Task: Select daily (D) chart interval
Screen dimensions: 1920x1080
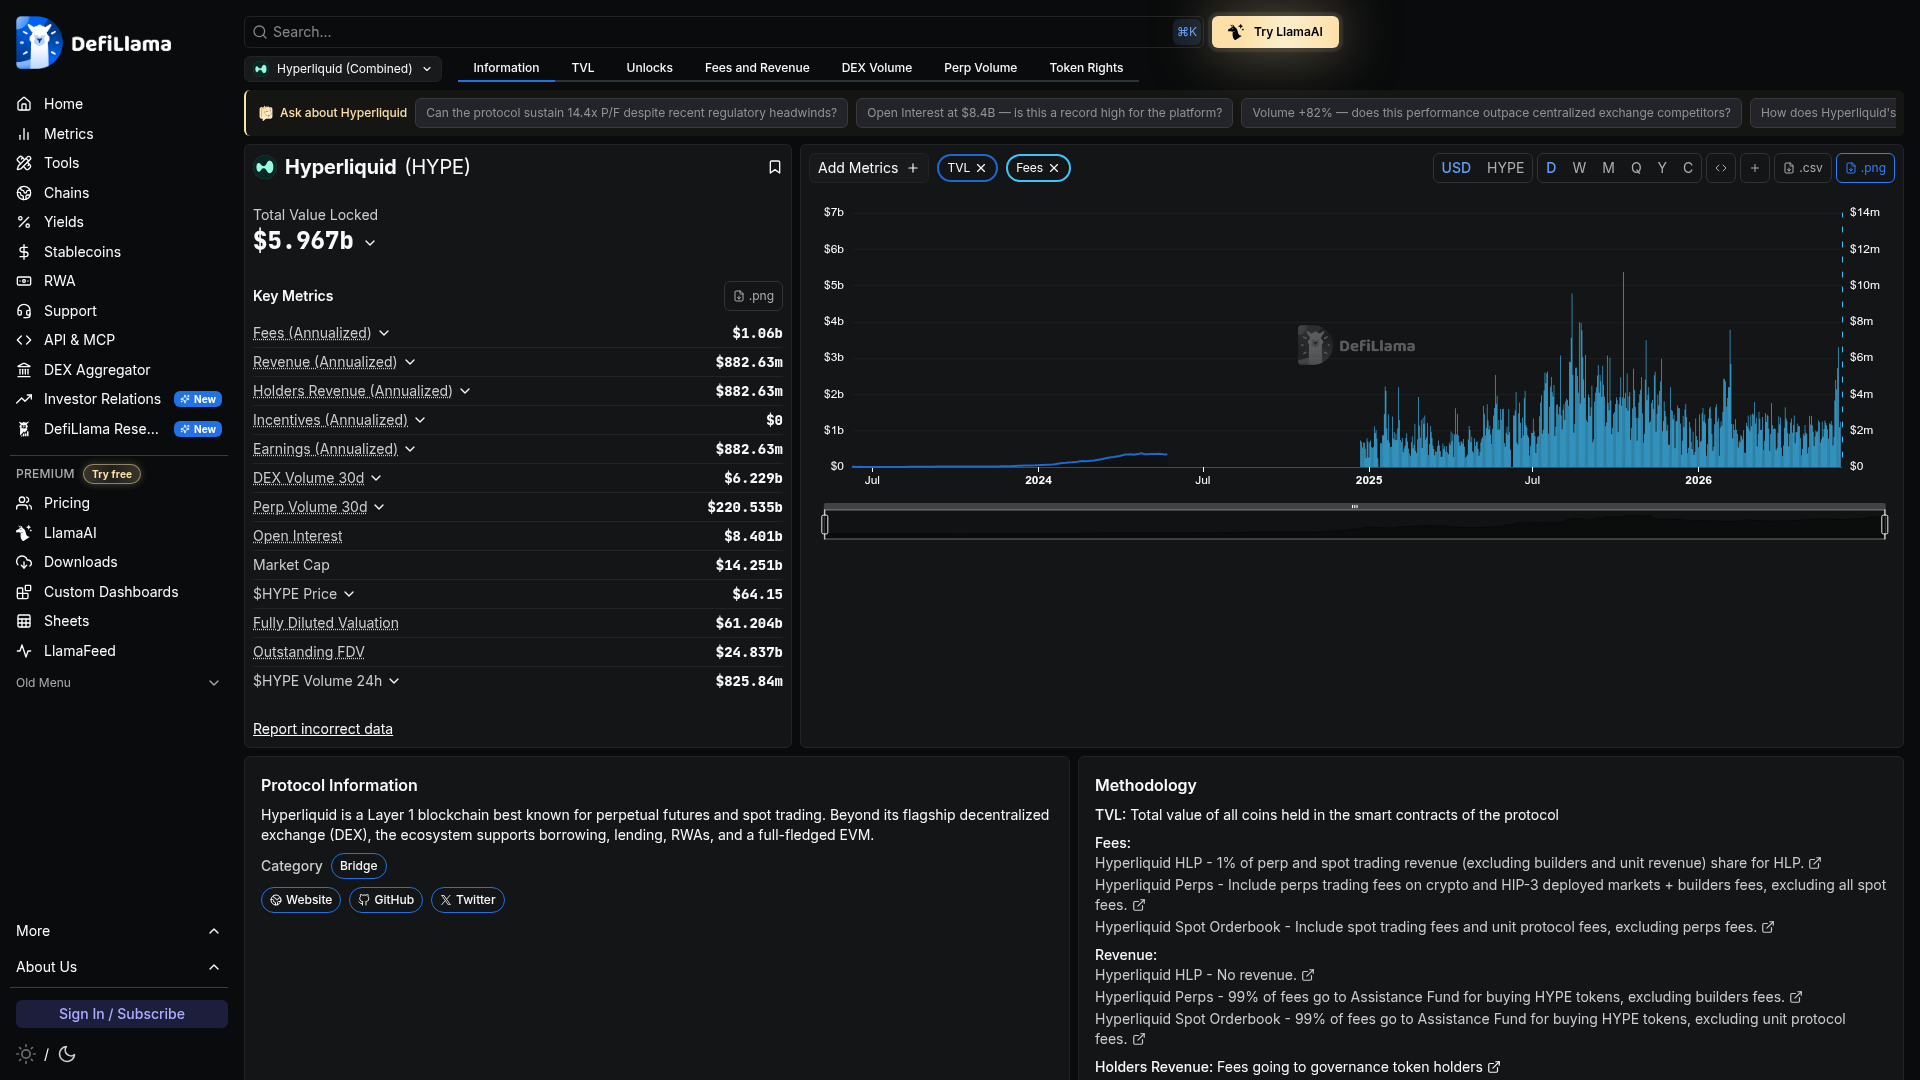Action: 1551,168
